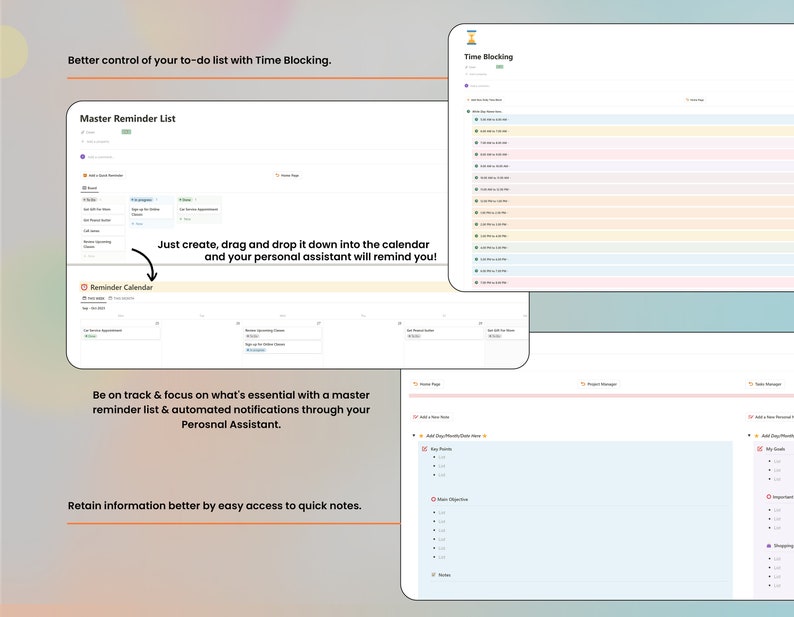Screen dimensions: 794x617
Task: Switch to THIS WEEK calendar tab
Action: [94, 298]
